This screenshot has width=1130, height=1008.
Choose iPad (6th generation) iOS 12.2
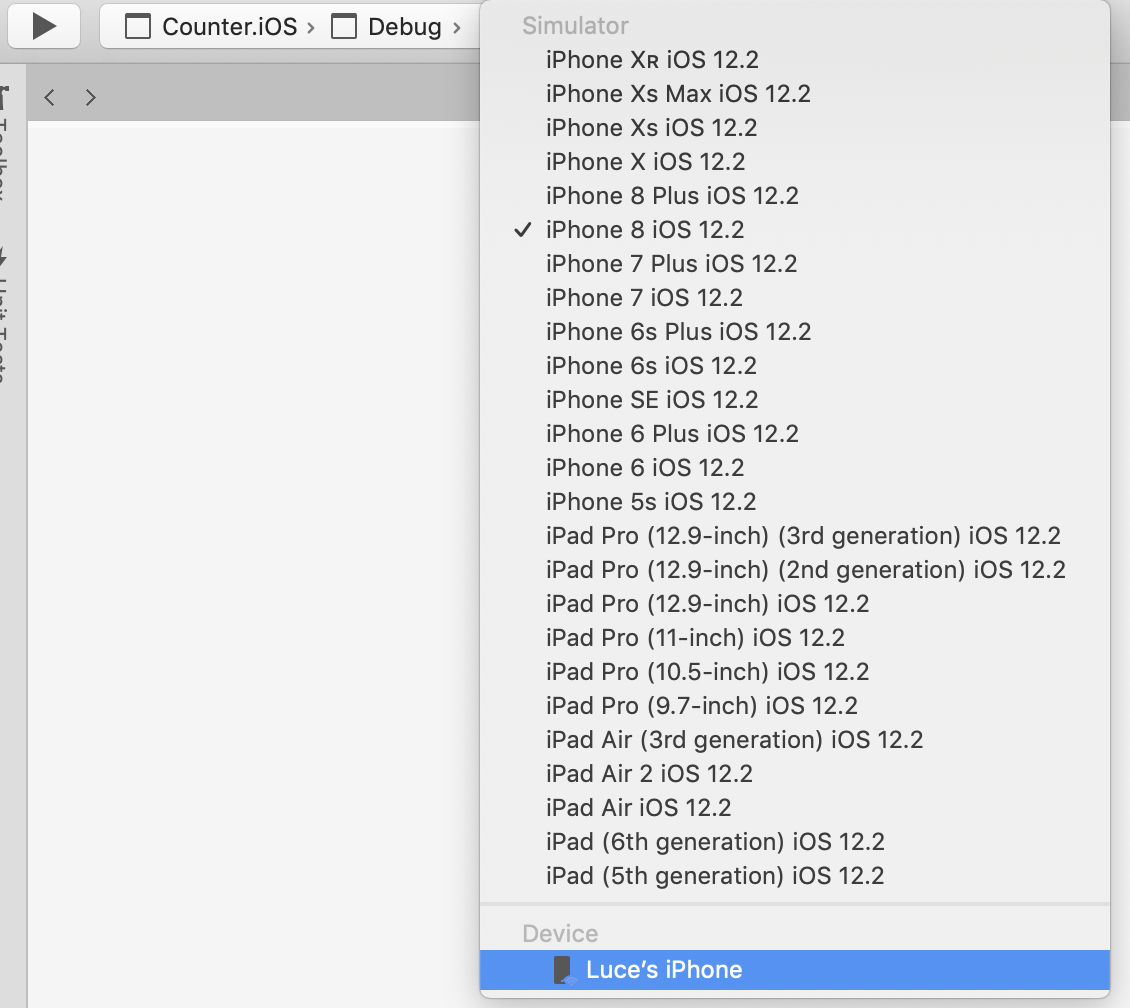pos(795,842)
